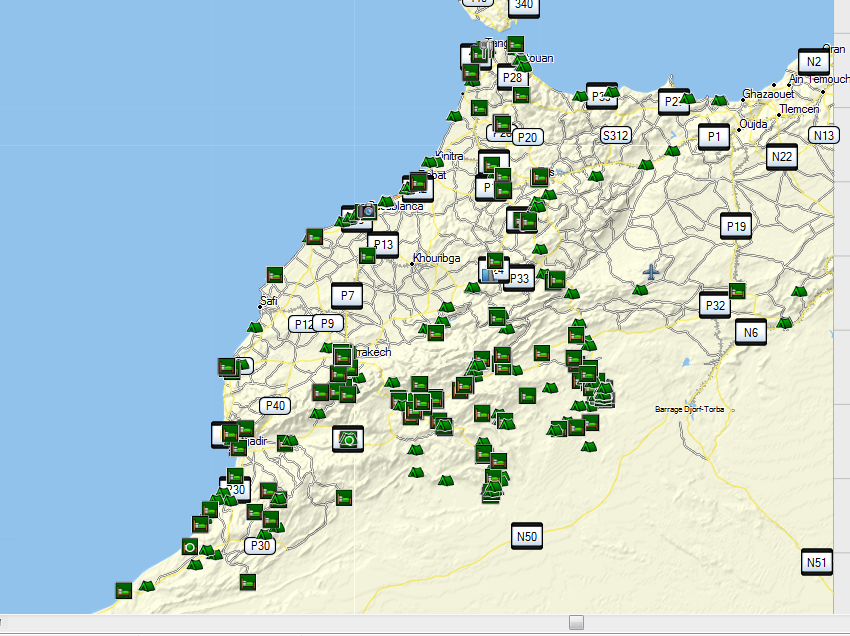Click the tent icon next to N6 shield
Image resolution: width=850 pixels, height=636 pixels.
point(784,323)
